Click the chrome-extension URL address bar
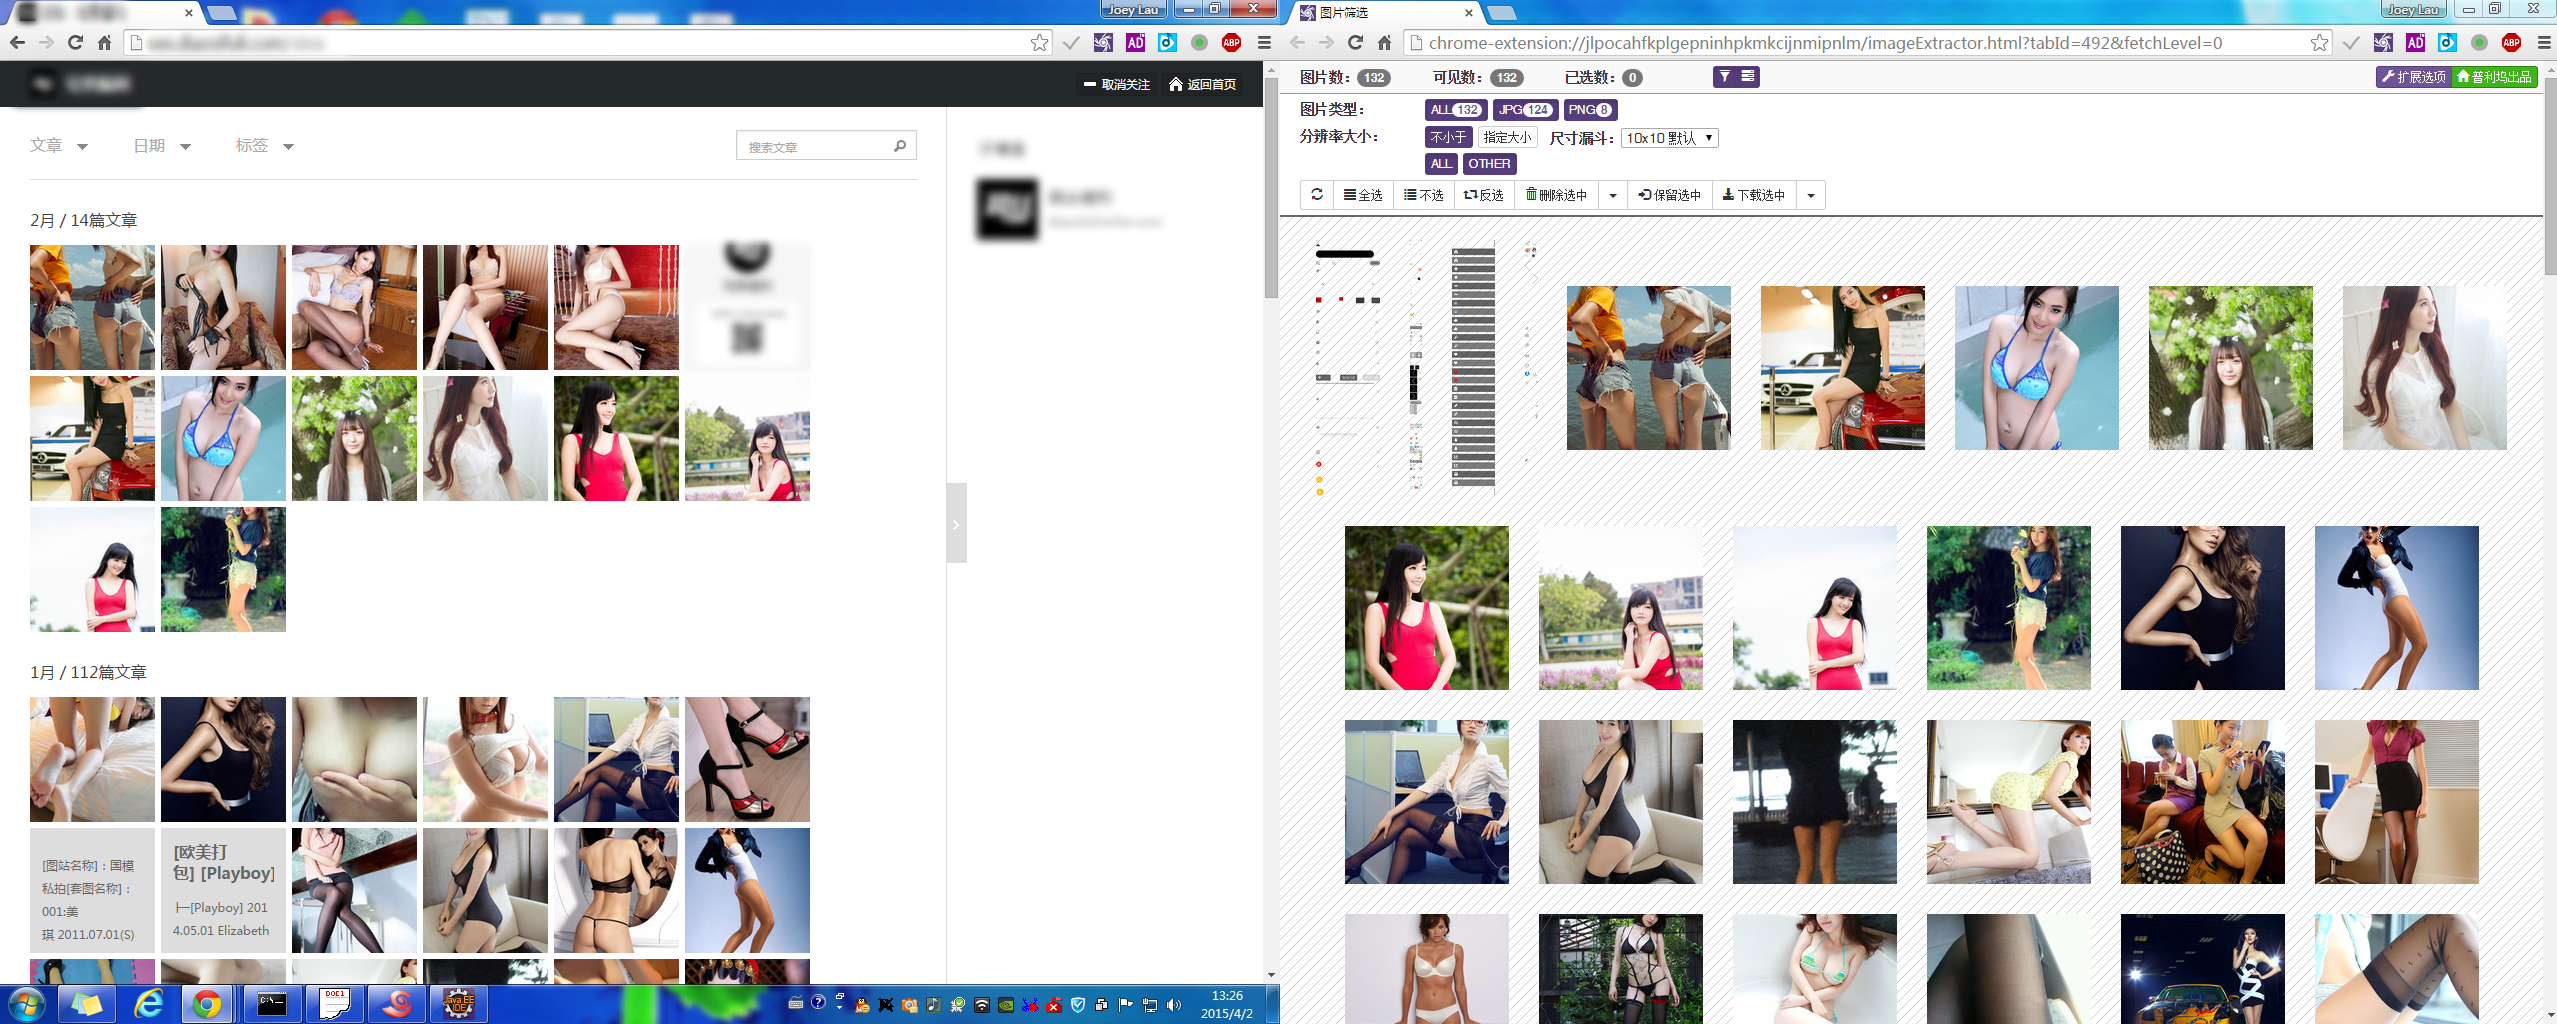 1865,43
